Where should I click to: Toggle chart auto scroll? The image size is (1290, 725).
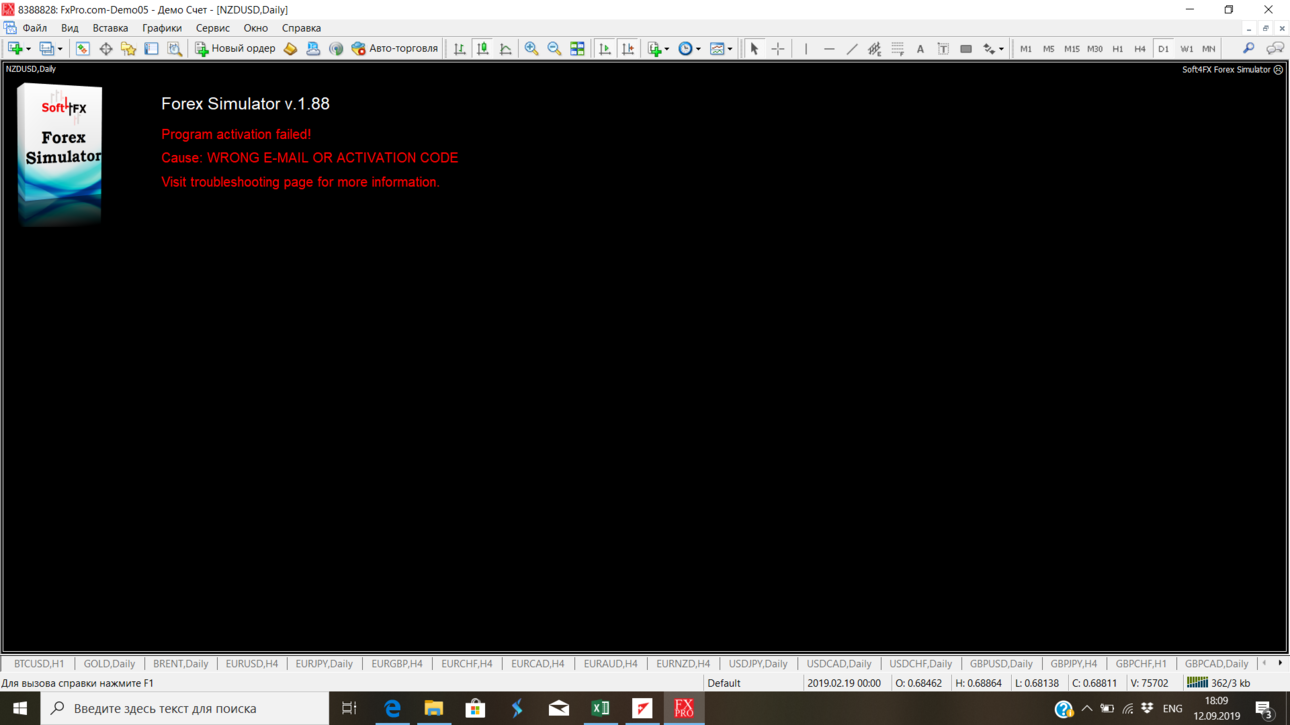point(605,48)
